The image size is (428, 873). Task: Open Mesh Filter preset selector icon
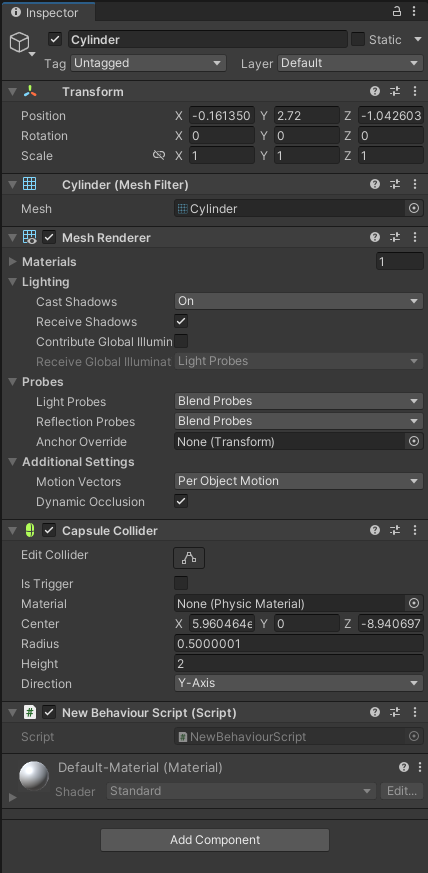point(395,184)
